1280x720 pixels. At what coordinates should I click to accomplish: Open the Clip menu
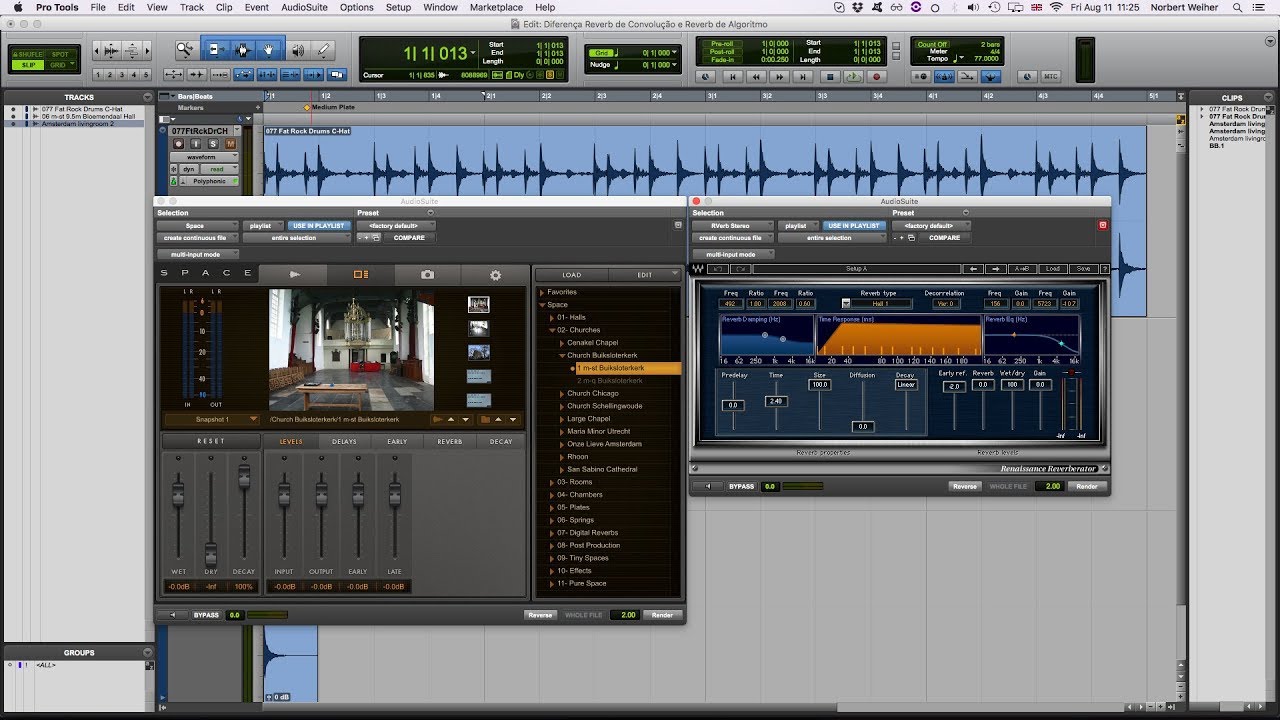[x=224, y=7]
